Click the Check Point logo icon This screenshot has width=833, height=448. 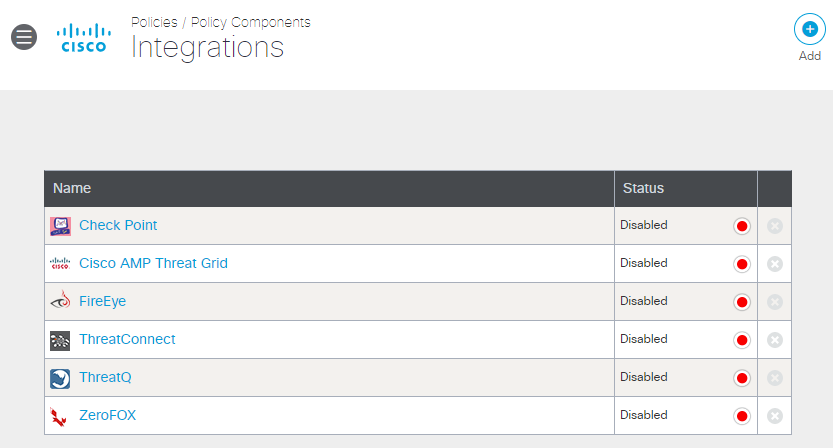click(60, 226)
